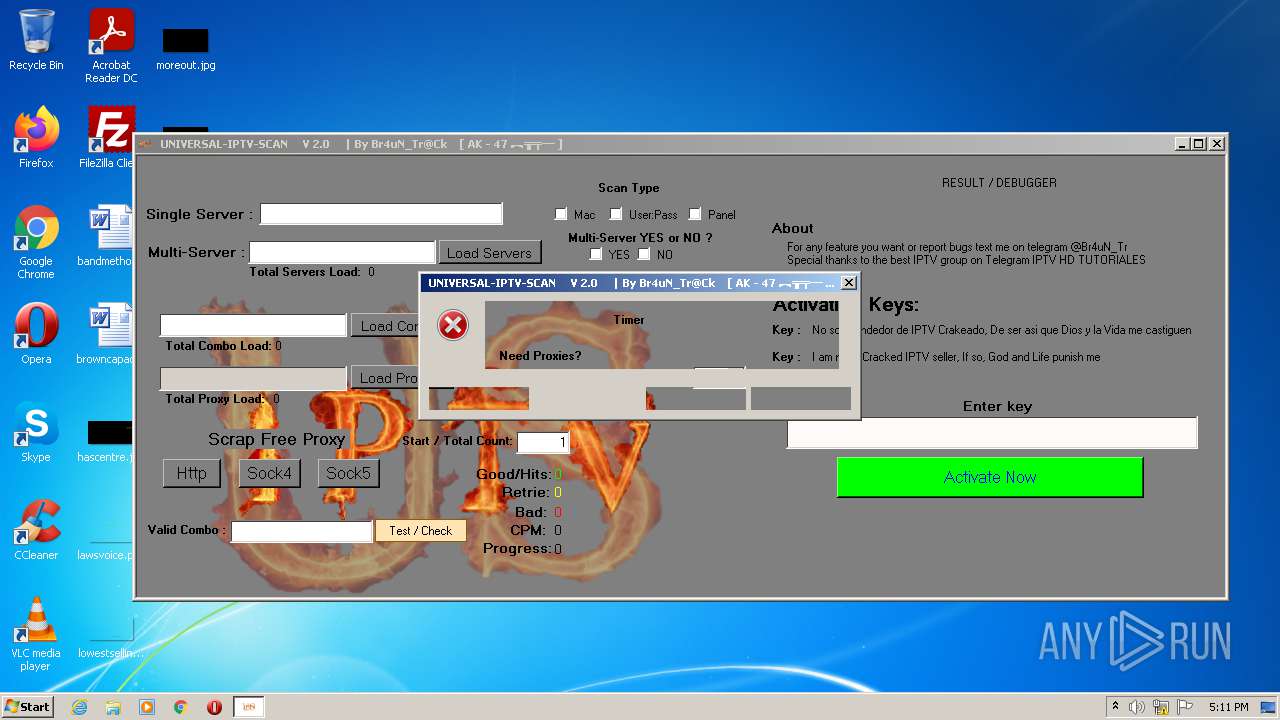The width and height of the screenshot is (1280, 720).
Task: Focus the Single Server input field
Action: 381,214
